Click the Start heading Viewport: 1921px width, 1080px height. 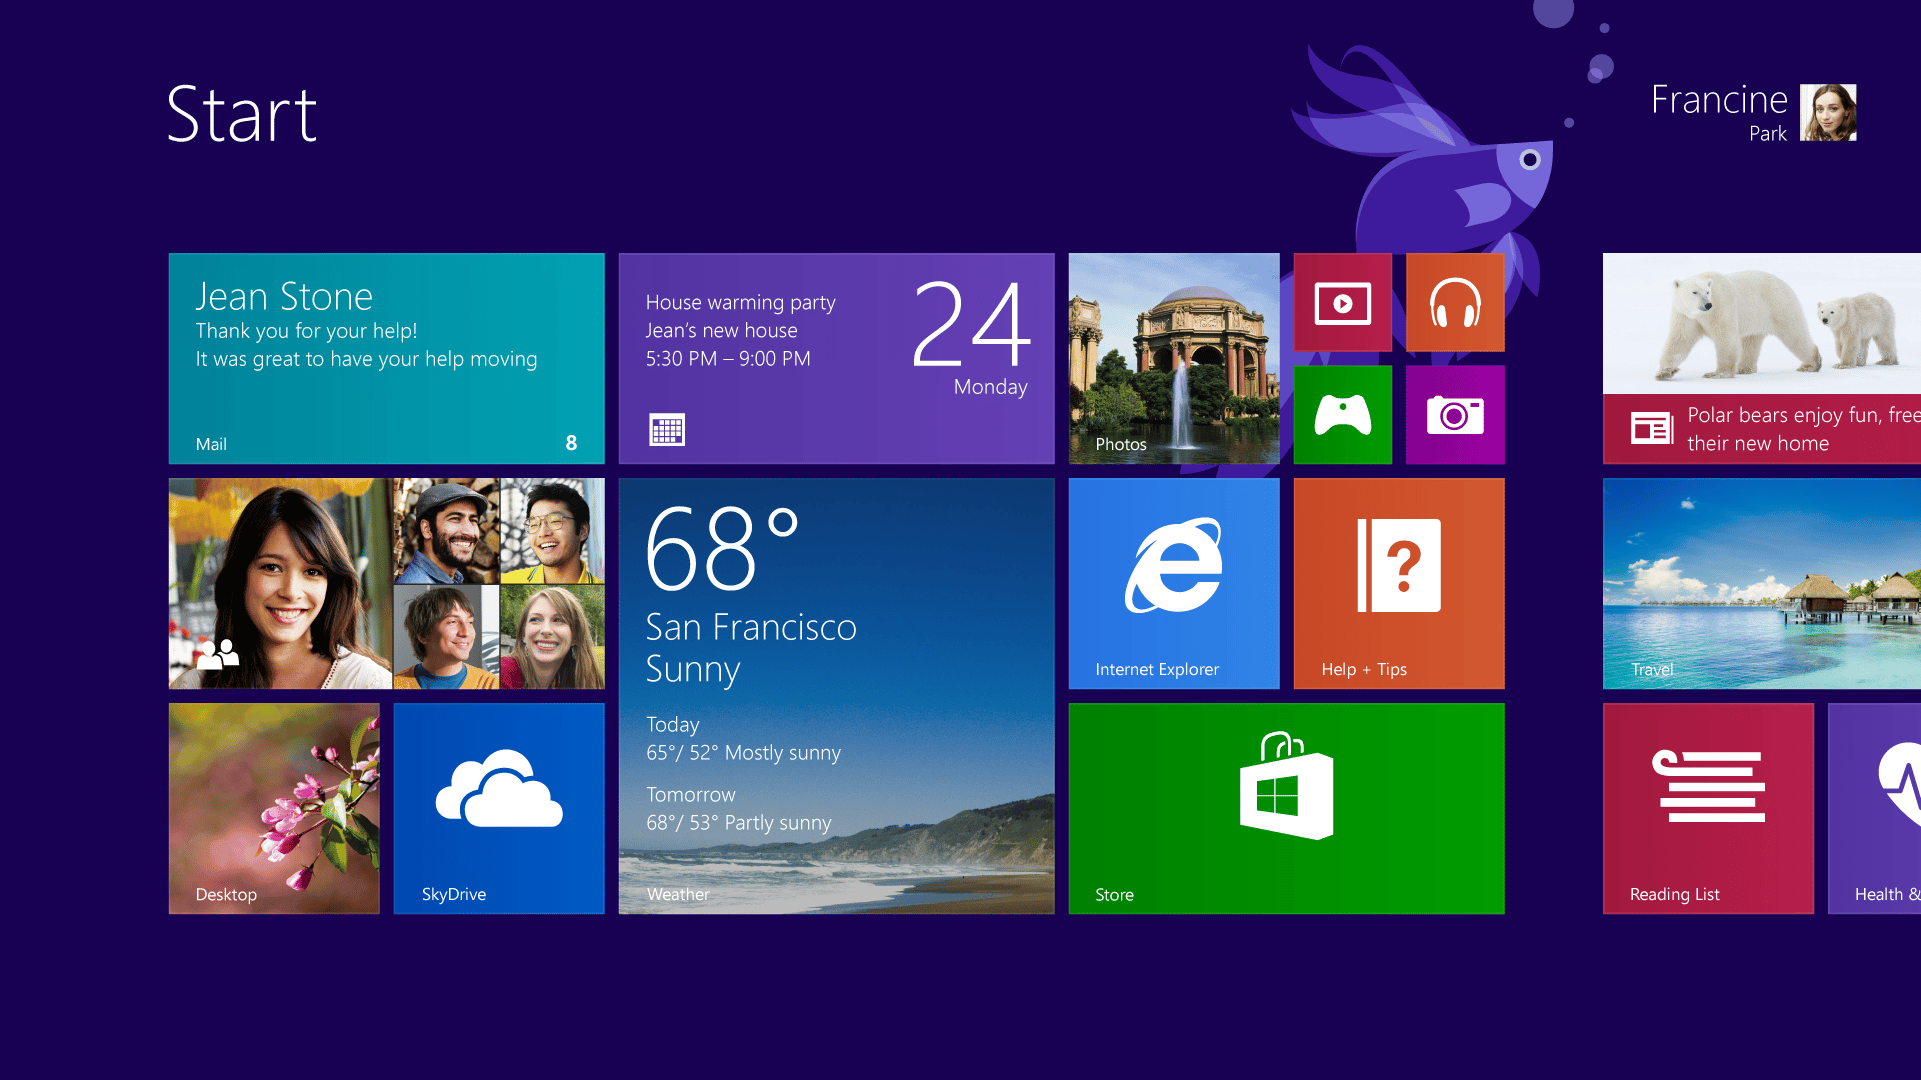click(x=241, y=113)
